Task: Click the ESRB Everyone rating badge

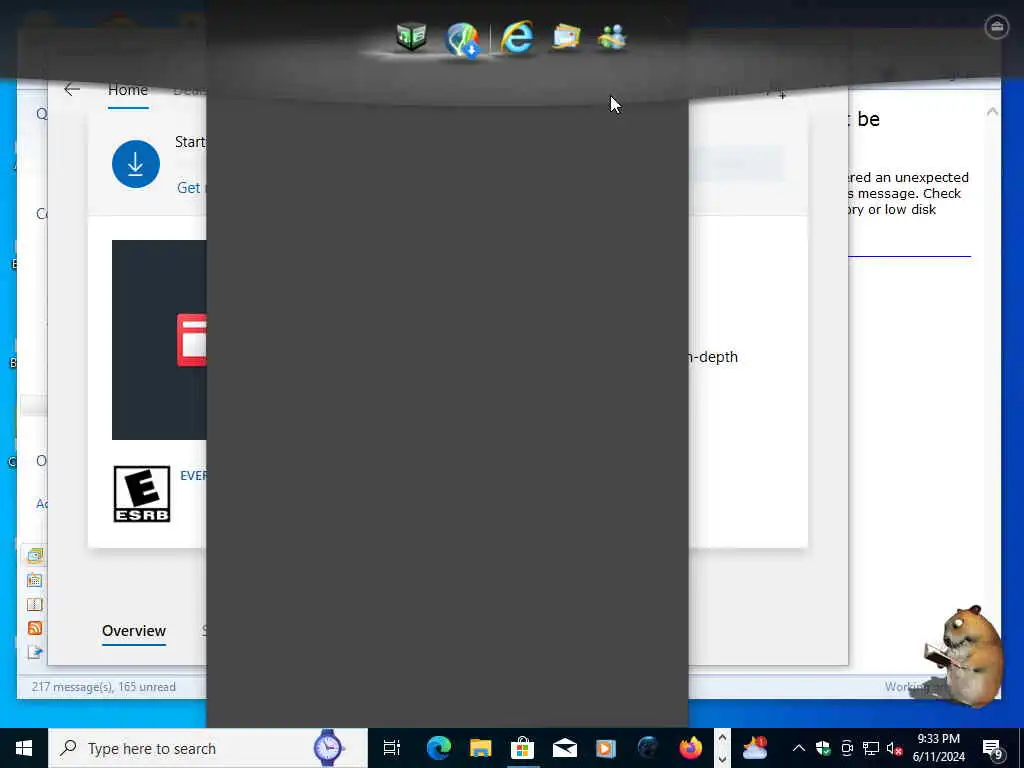Action: [142, 494]
